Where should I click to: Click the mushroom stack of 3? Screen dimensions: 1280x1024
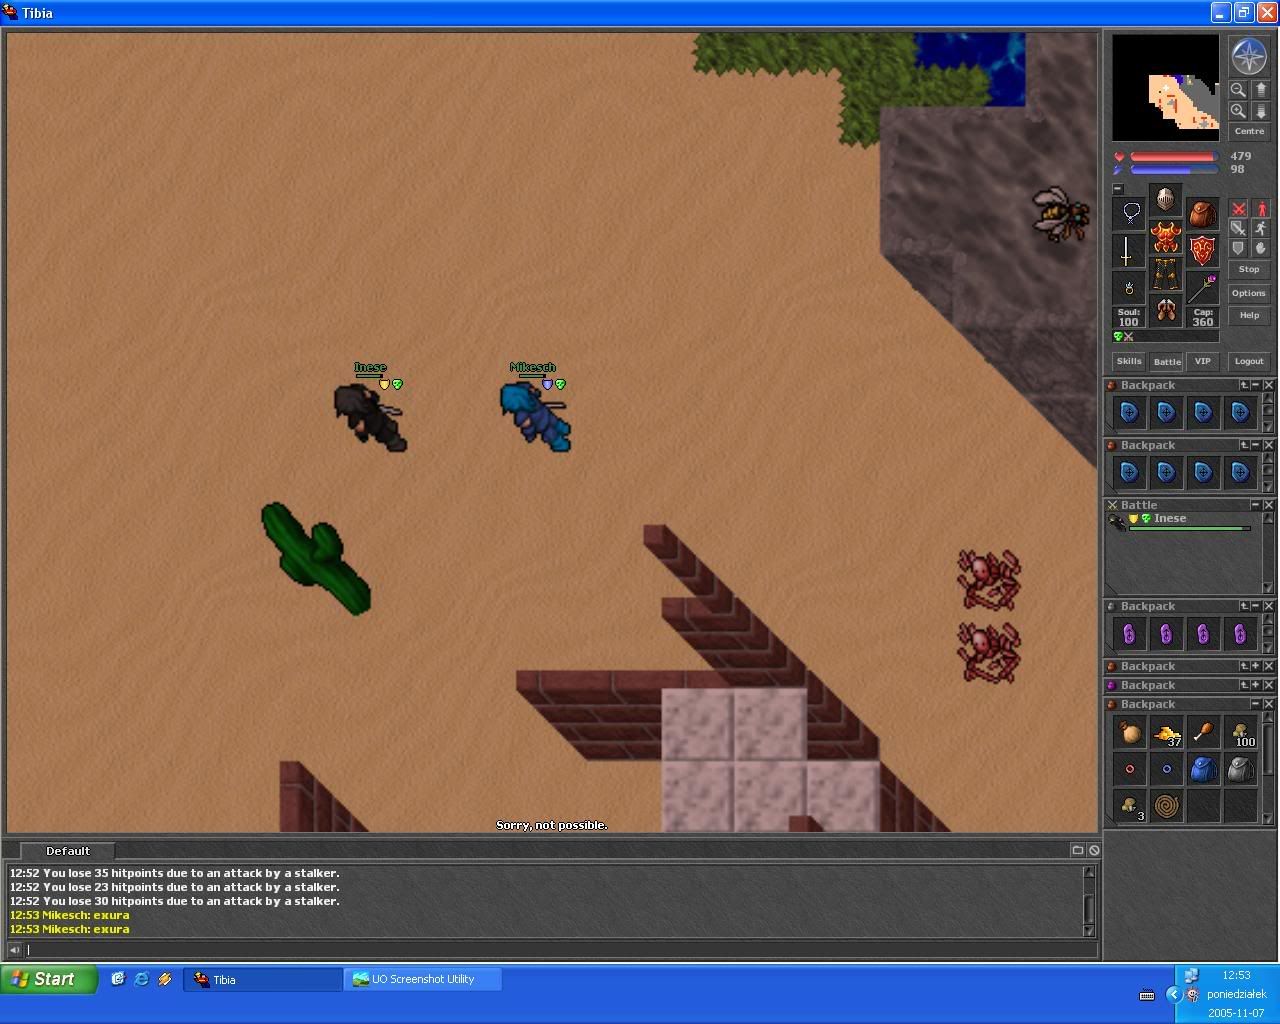coord(1130,806)
